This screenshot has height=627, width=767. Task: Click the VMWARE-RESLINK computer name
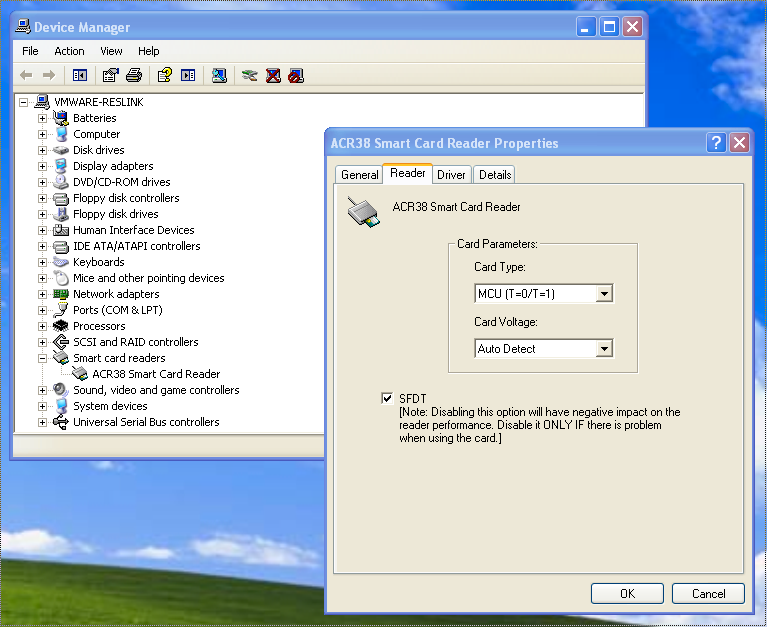tap(98, 102)
